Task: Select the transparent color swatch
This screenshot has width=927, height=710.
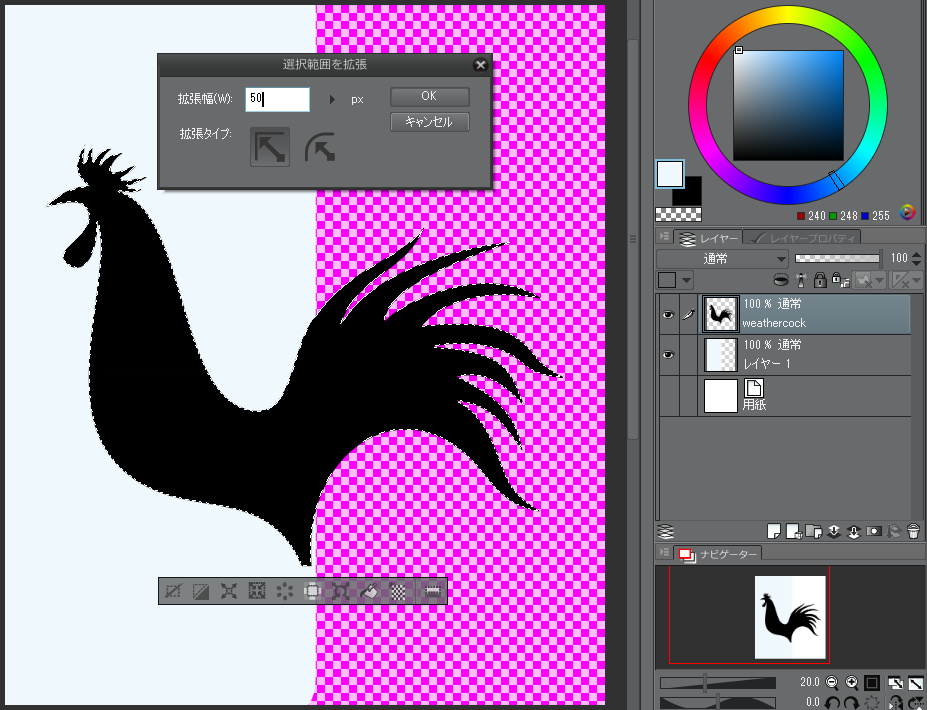Action: [679, 214]
